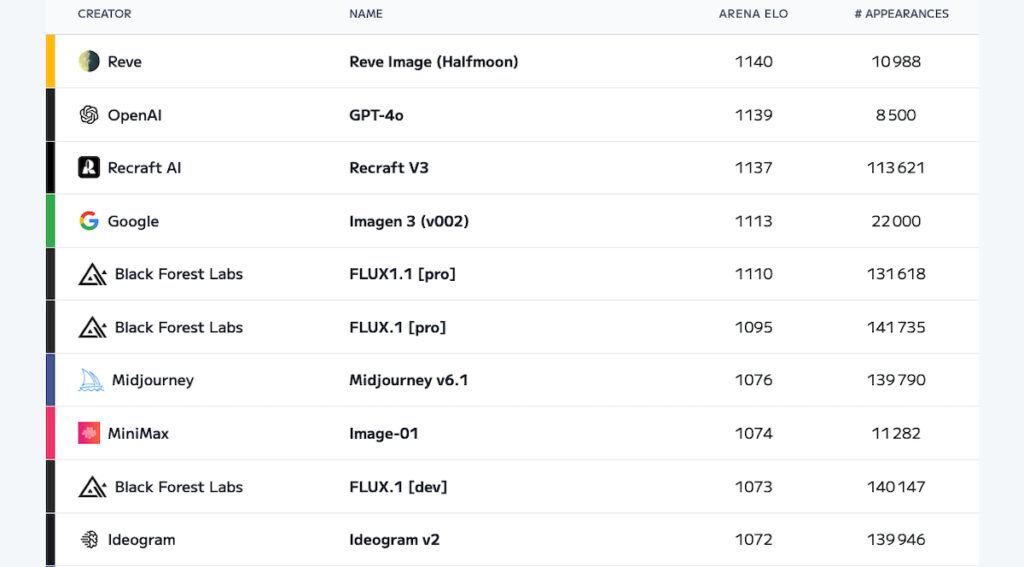Click Black Forest Labs logo beside FLUX.1 [dev]
The image size is (1024, 567).
tap(93, 487)
